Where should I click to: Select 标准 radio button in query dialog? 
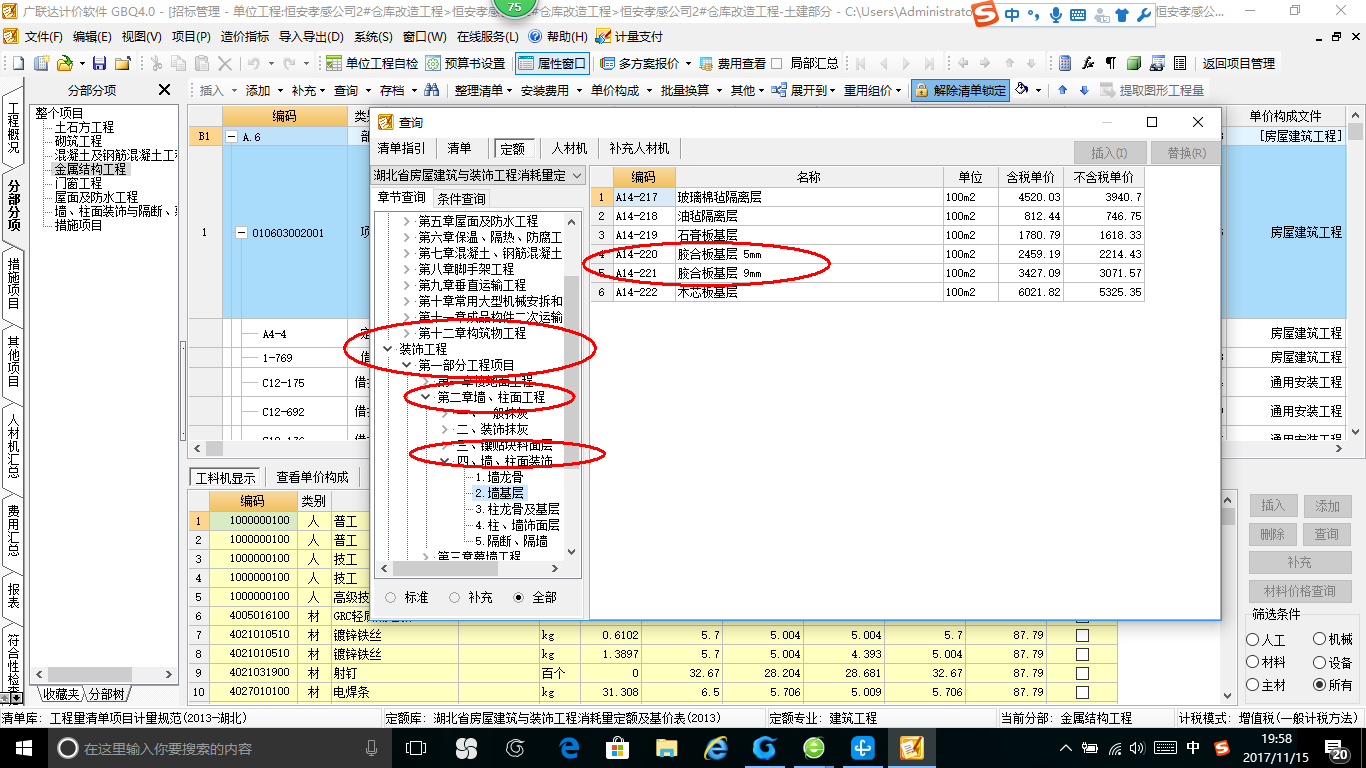[390, 597]
